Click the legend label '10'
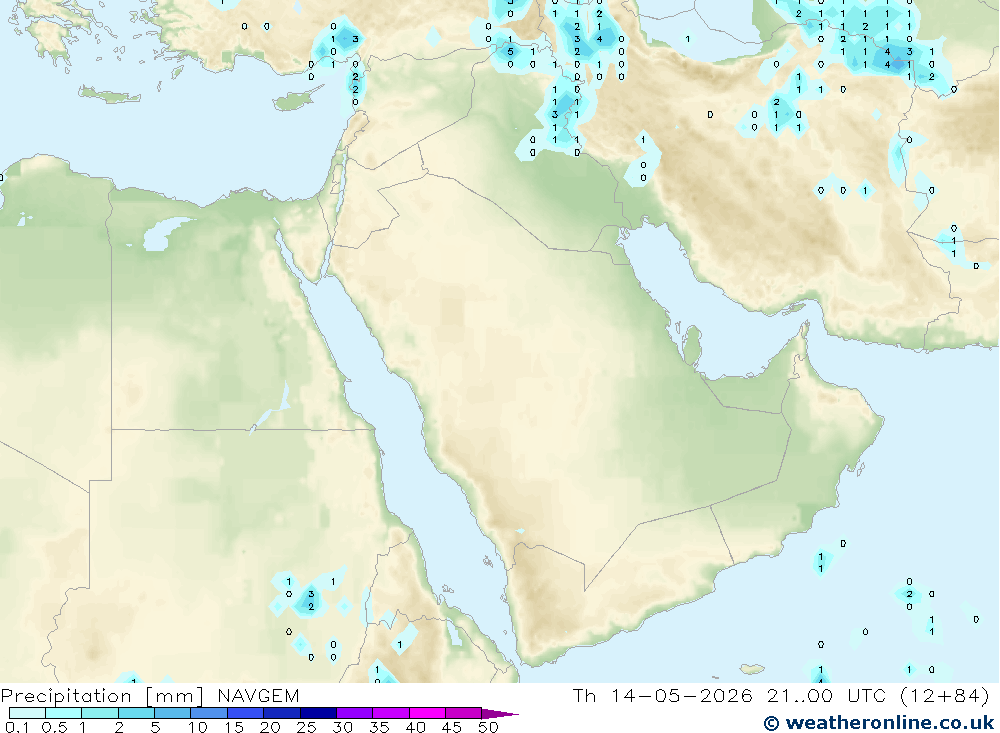The height and width of the screenshot is (733, 1000). pos(198,727)
